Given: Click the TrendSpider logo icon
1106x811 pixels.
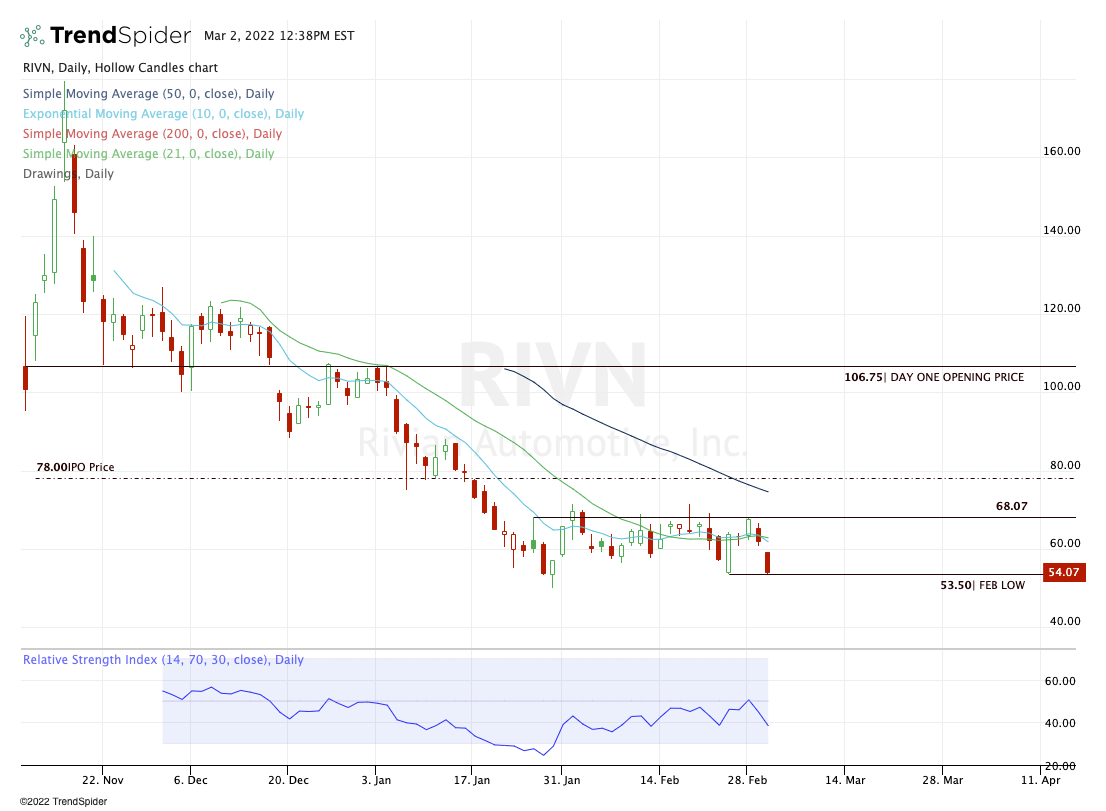Looking at the screenshot, I should pos(32,36).
